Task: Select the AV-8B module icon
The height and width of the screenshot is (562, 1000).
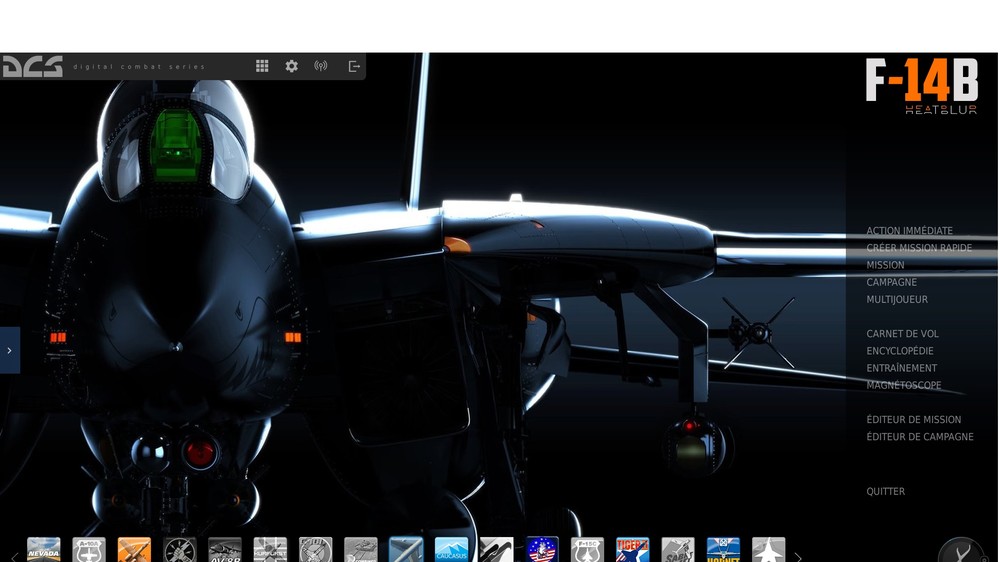Action: tap(224, 549)
